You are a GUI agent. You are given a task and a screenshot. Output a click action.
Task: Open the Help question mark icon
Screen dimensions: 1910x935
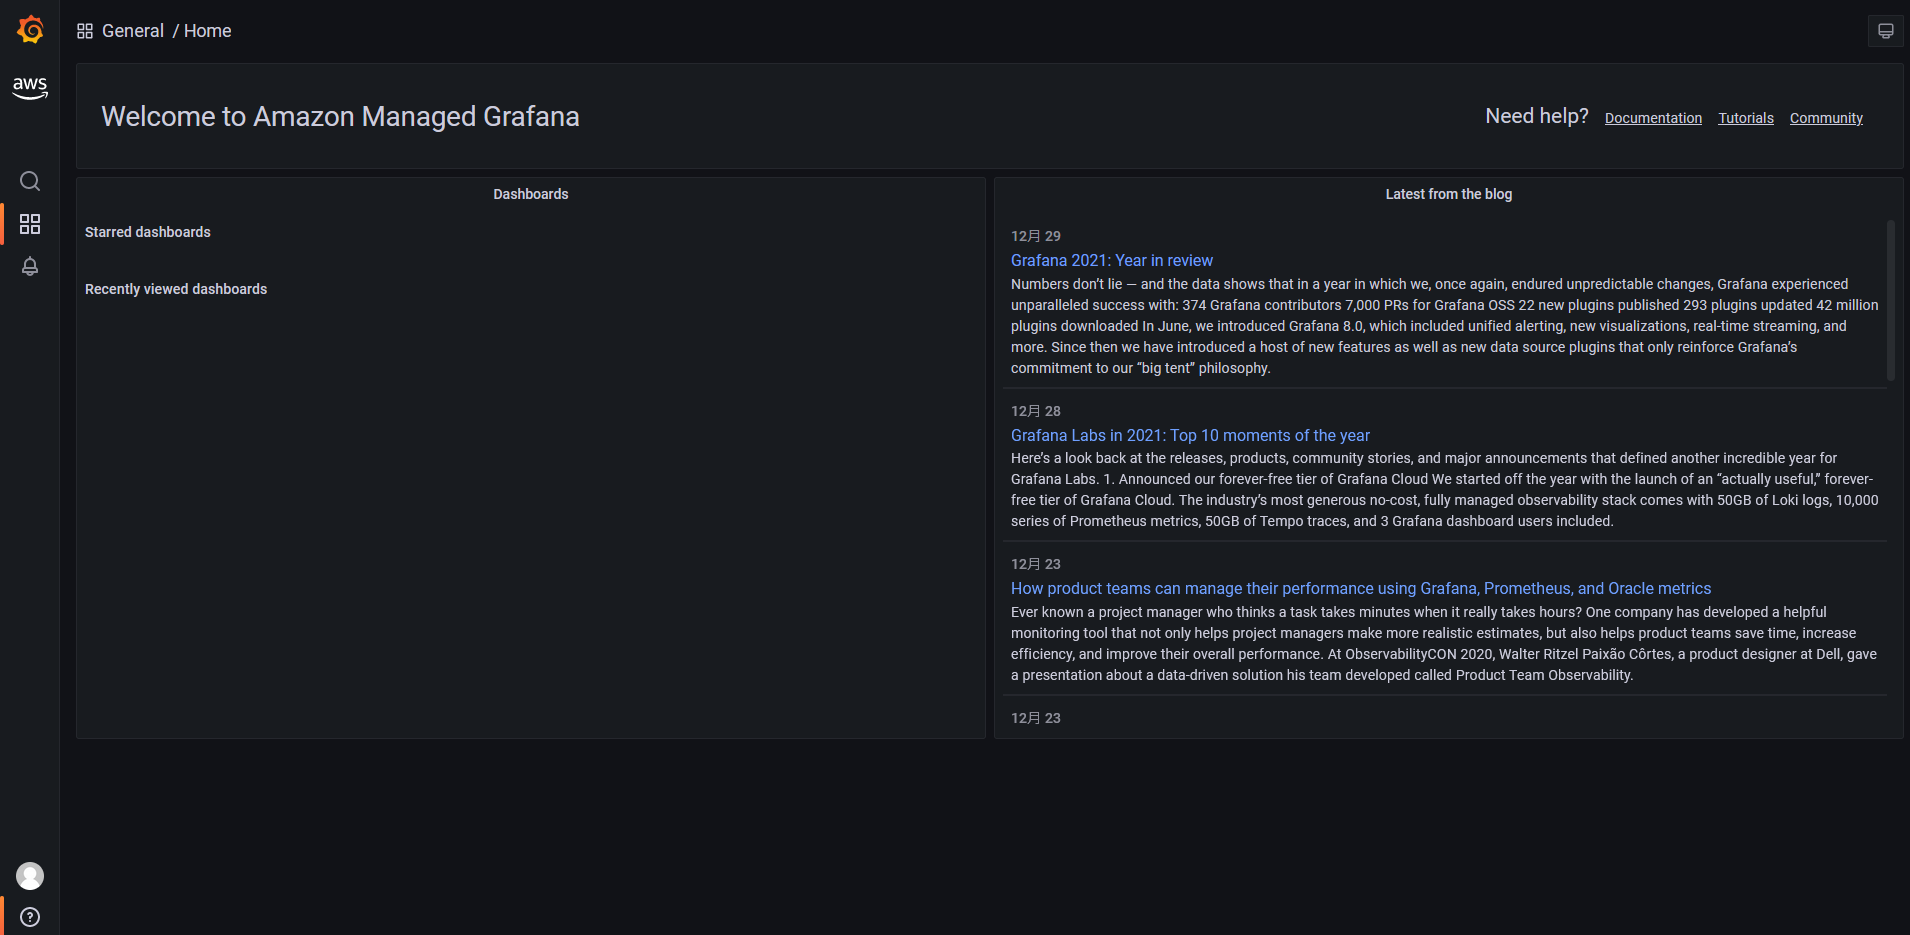coord(30,917)
